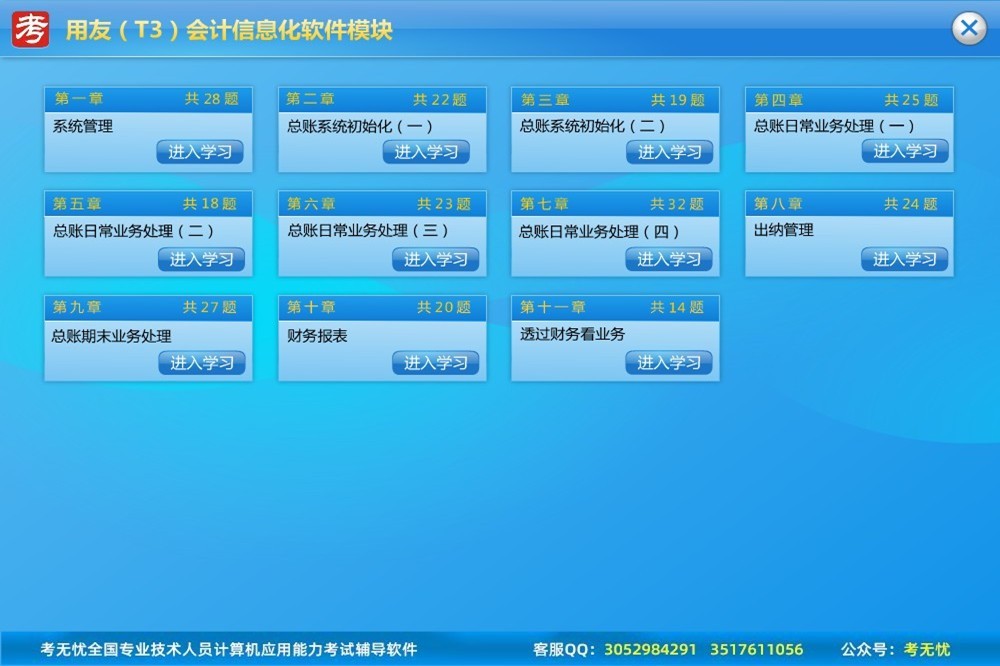Enter study for 出纳管理 chapter
Viewport: 1000px width, 666px height.
pyautogui.click(x=904, y=259)
